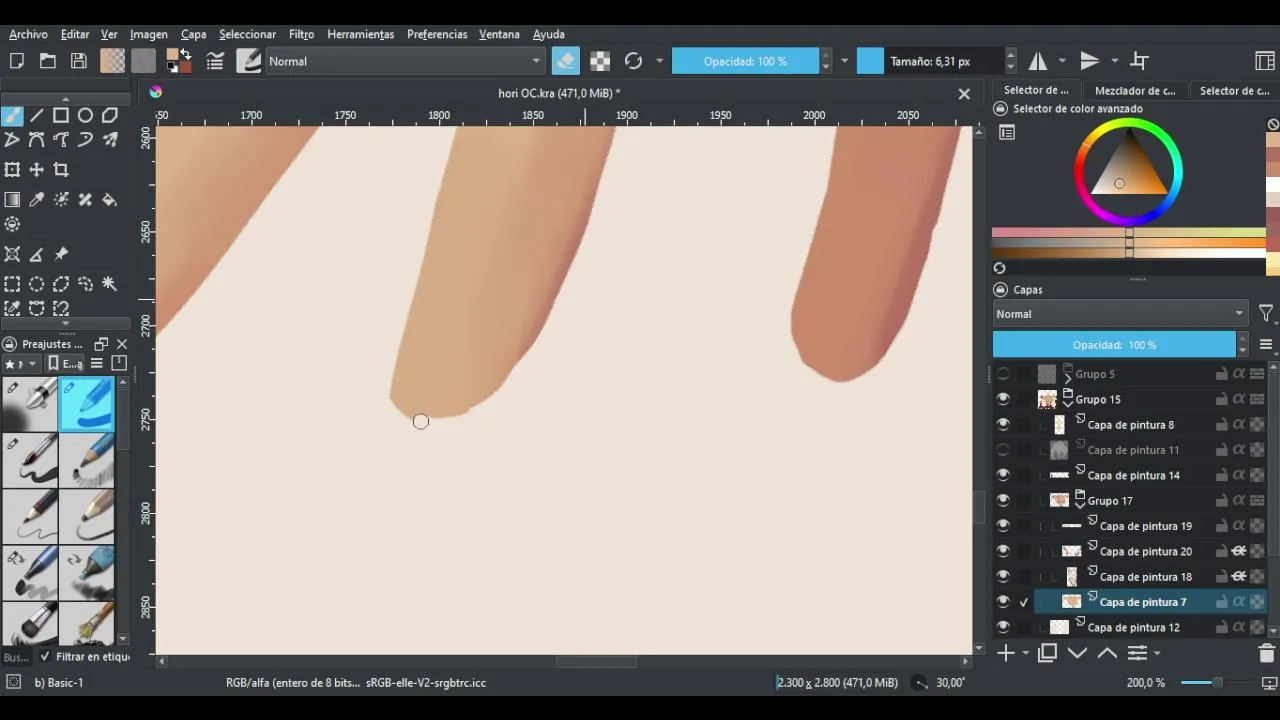Toggle preserve alpha
The width and height of the screenshot is (1280, 720).
point(600,61)
